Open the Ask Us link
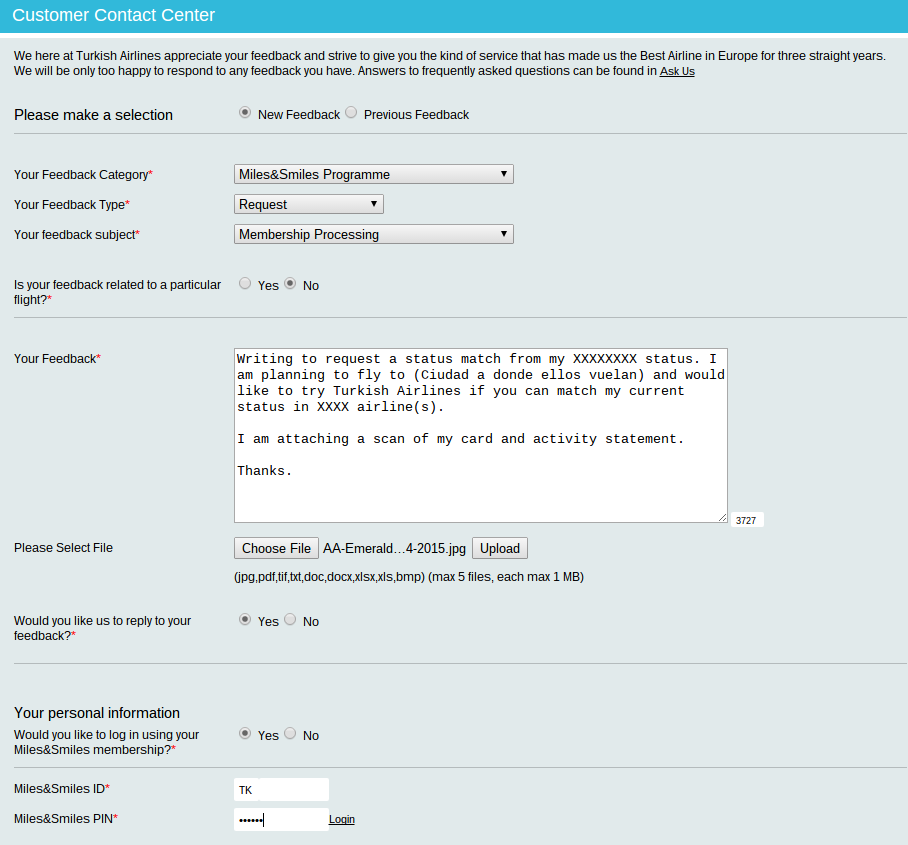Screen dimensions: 908x845 (677, 71)
